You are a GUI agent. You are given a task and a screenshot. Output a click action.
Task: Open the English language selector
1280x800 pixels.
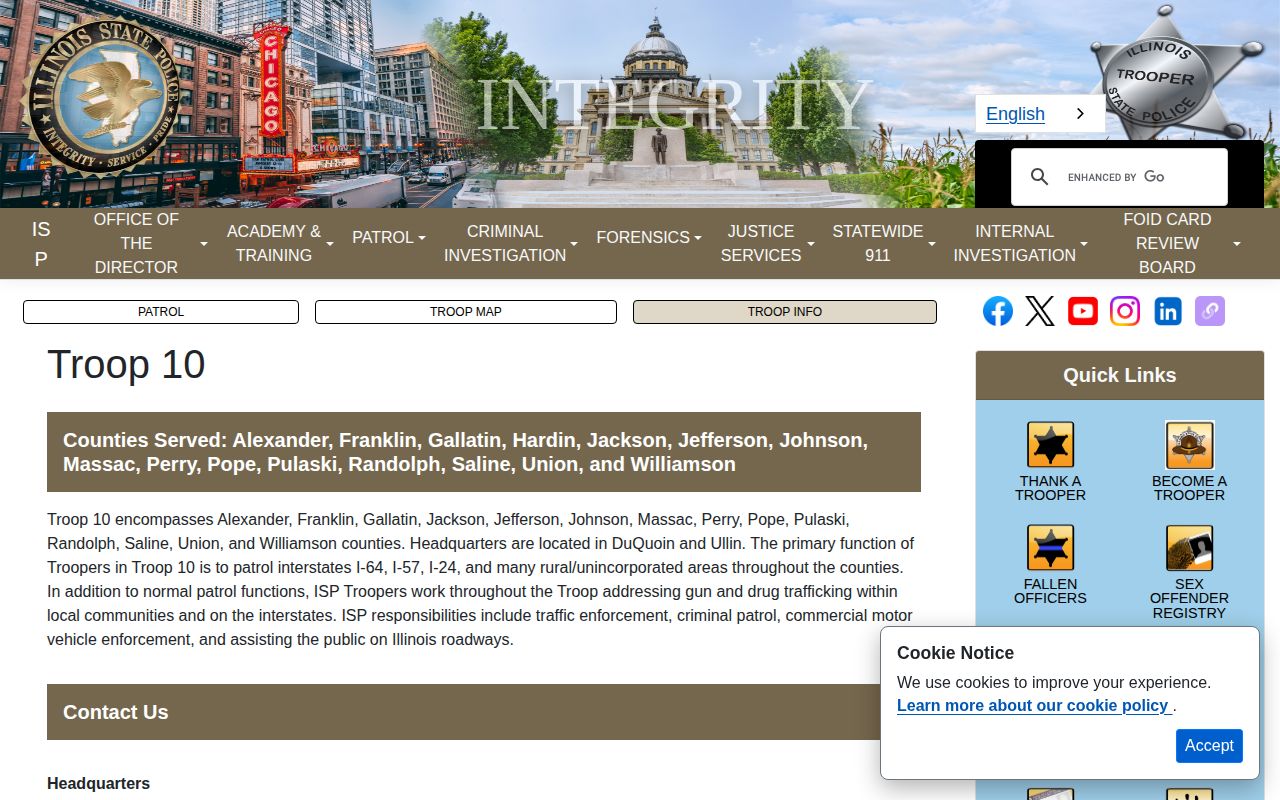[1040, 114]
